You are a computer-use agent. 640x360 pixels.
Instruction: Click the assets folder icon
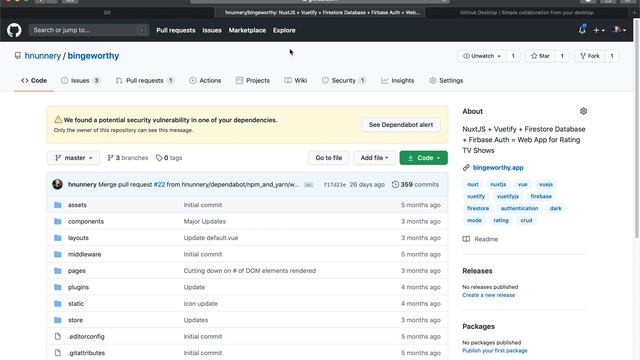pyautogui.click(x=58, y=205)
